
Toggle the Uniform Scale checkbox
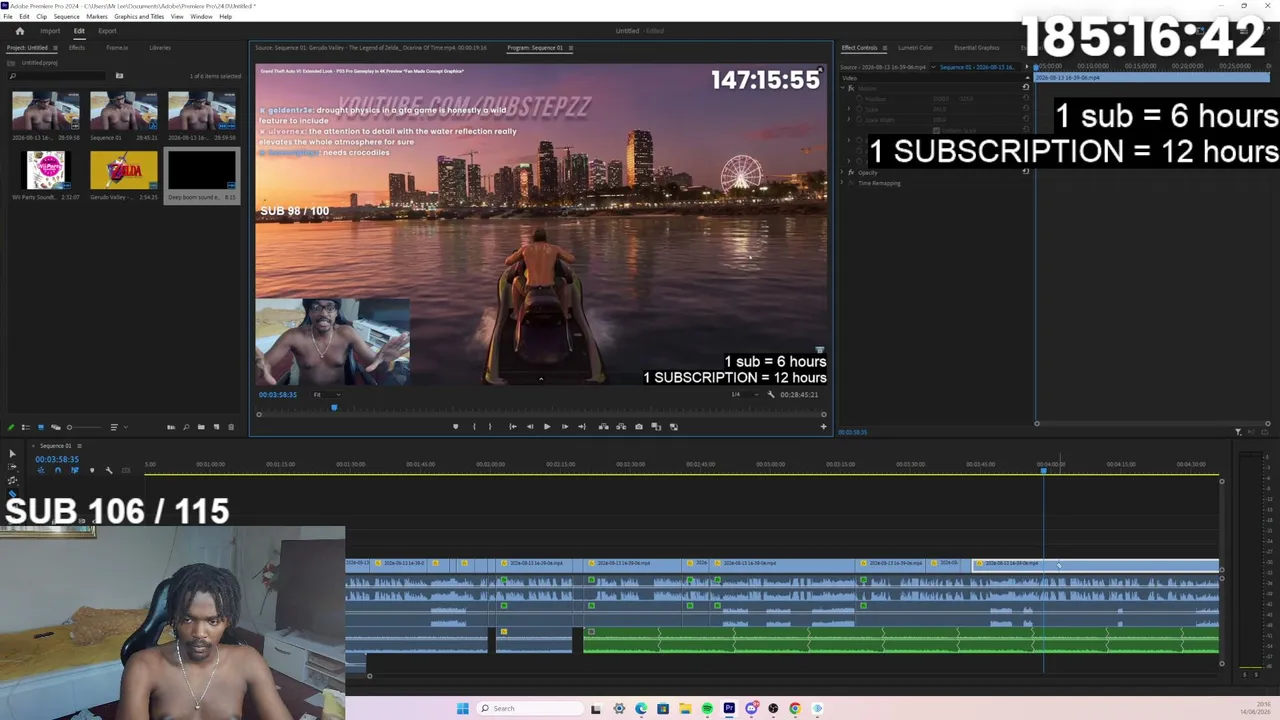936,130
